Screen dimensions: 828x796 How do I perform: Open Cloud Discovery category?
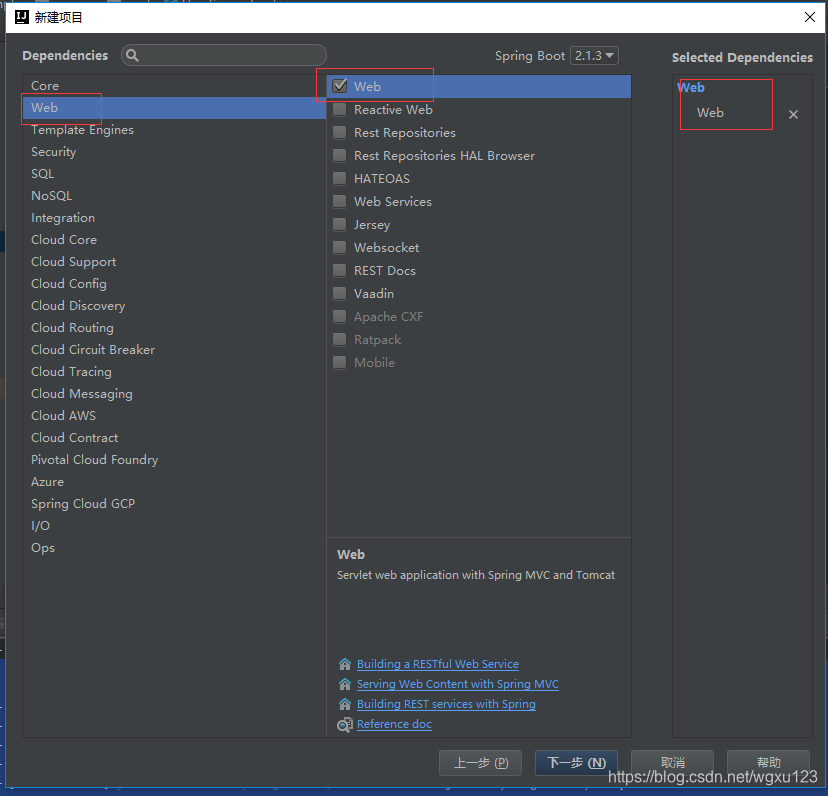coord(174,306)
